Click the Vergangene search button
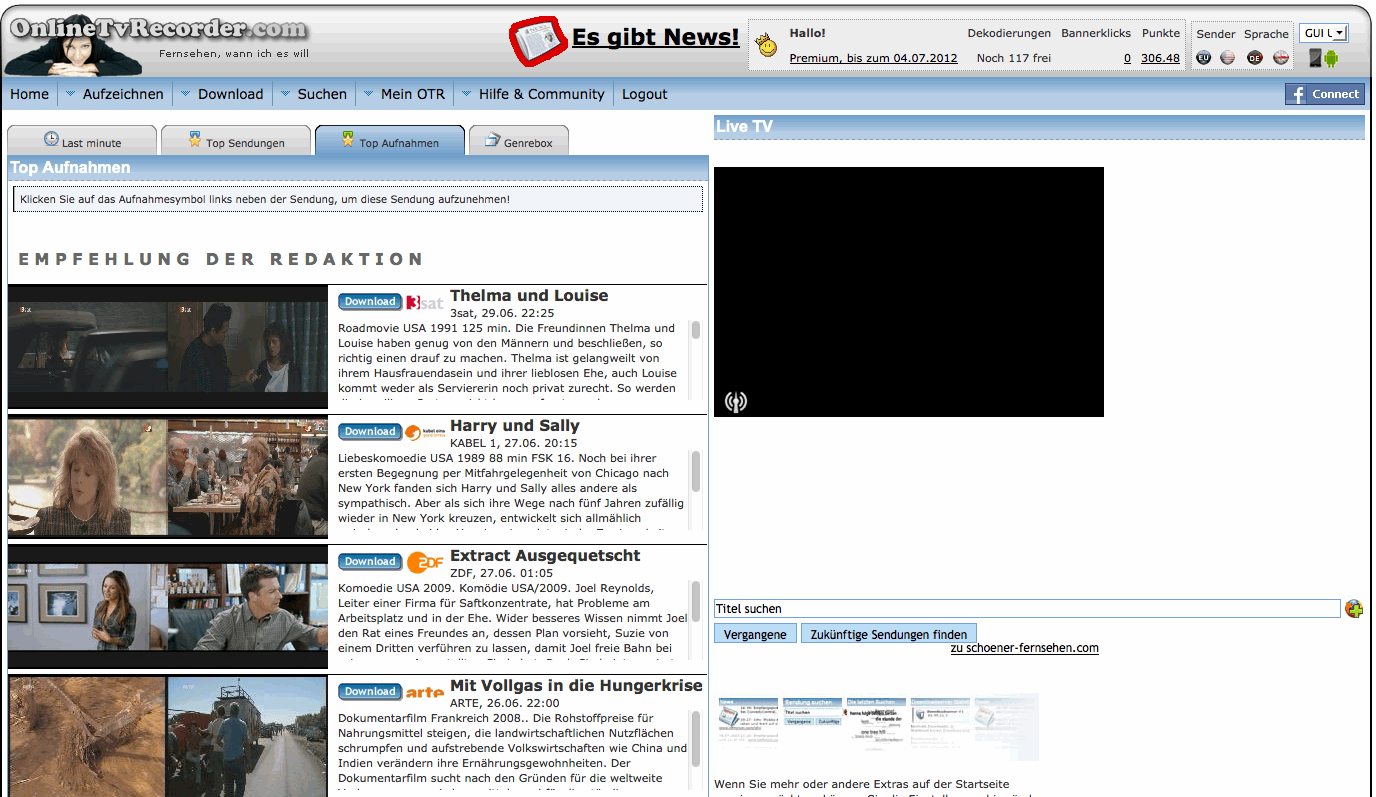This screenshot has height=797, width=1376. pyautogui.click(x=755, y=634)
